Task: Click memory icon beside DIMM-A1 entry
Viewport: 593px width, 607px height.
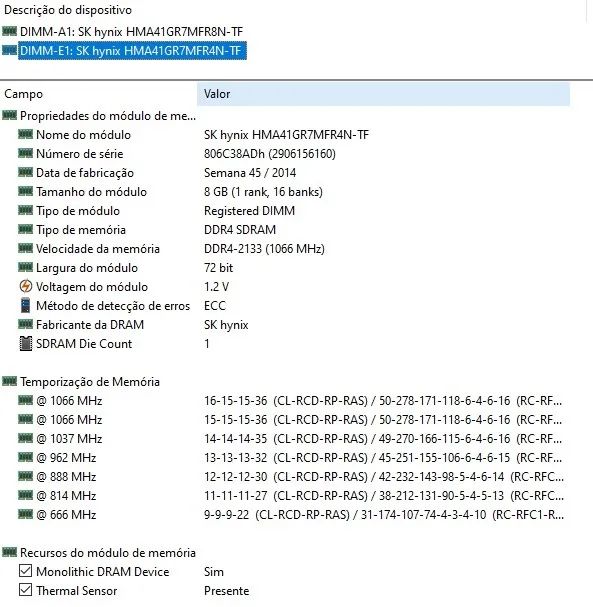Action: click(x=9, y=31)
